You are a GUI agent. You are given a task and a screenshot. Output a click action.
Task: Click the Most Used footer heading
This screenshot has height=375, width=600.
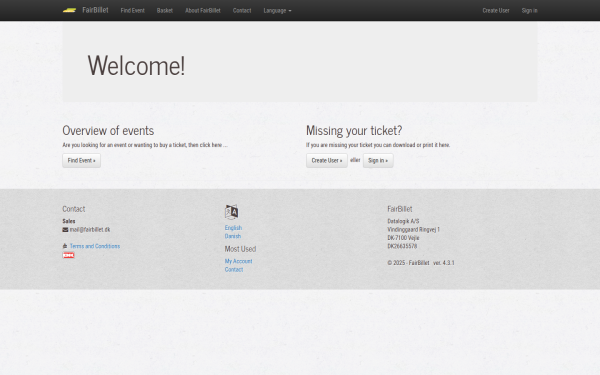tap(240, 249)
